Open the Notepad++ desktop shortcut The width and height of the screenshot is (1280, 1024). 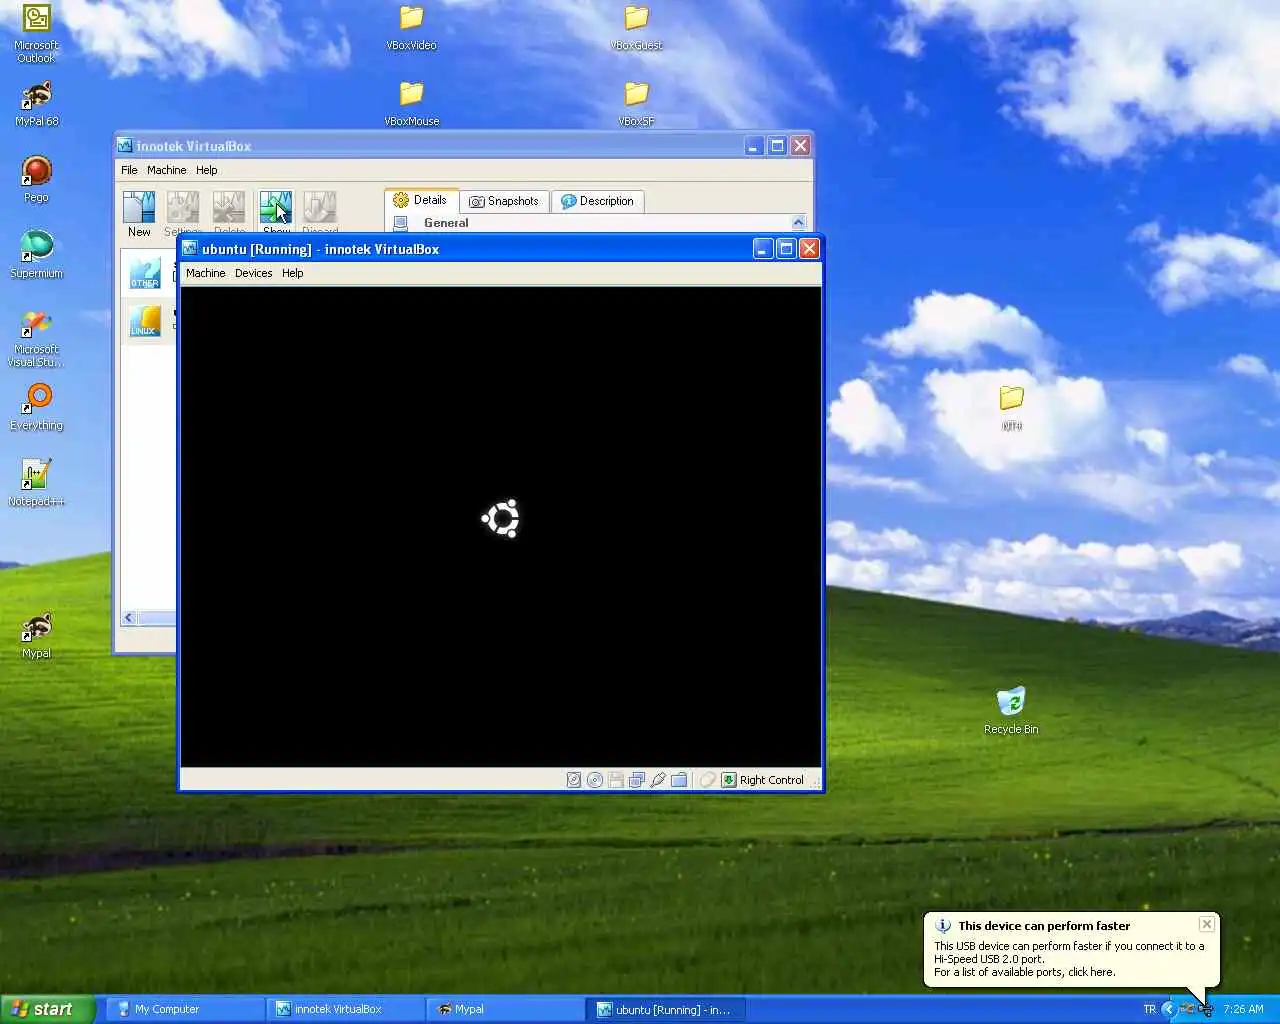[x=36, y=484]
